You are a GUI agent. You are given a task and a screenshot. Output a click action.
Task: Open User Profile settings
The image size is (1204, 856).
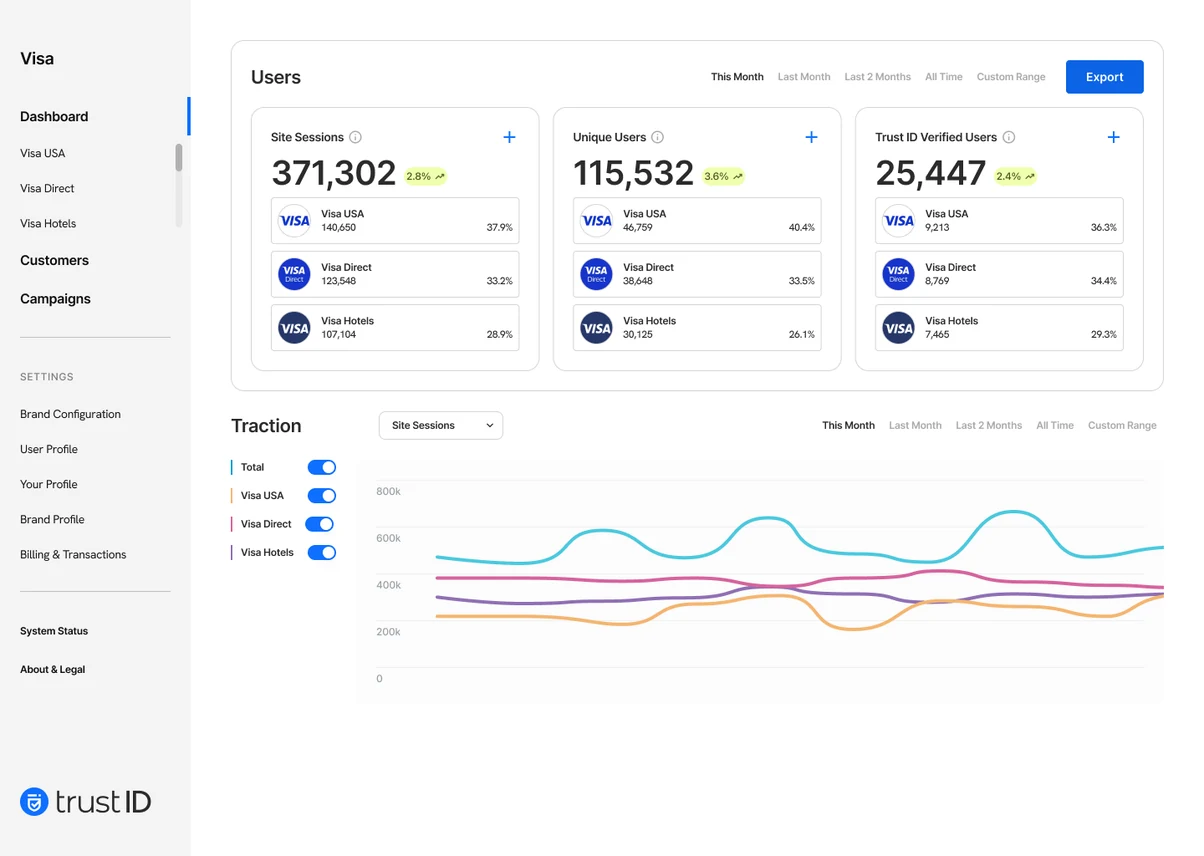coord(49,449)
